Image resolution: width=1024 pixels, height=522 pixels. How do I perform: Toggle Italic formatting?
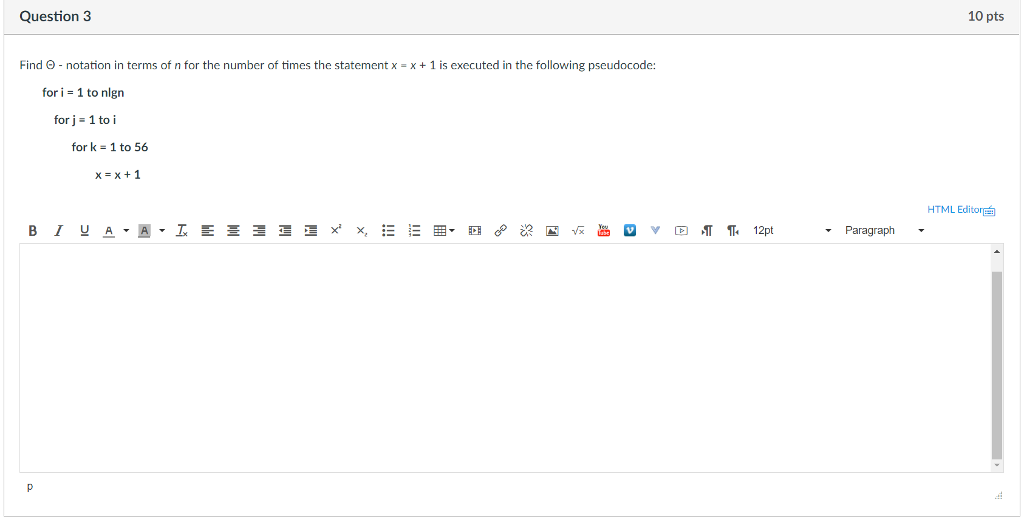click(x=59, y=231)
